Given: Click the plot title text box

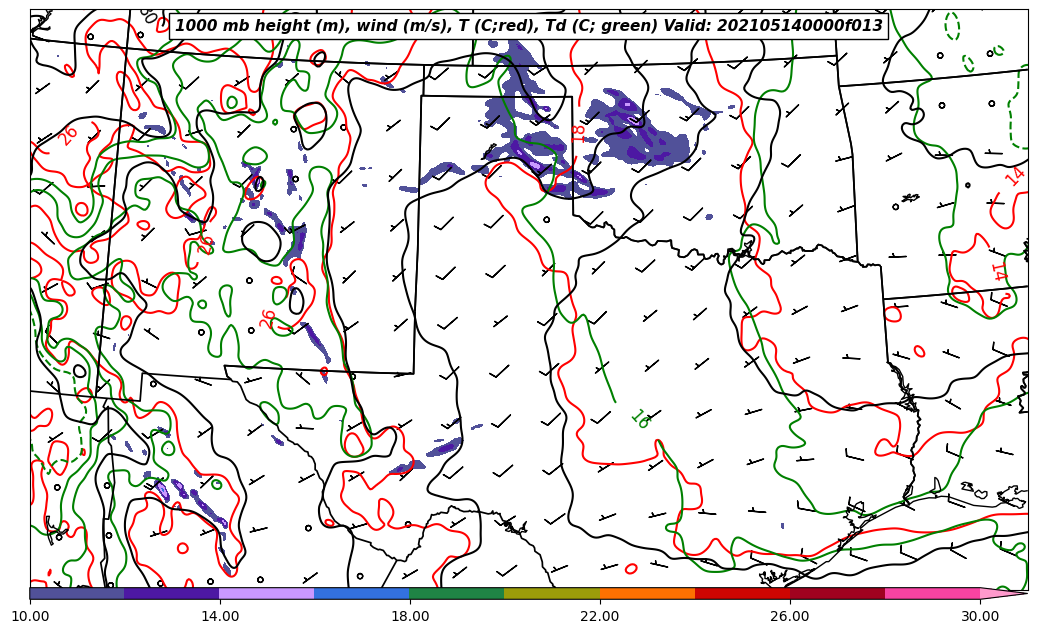Looking at the screenshot, I should pos(528,26).
